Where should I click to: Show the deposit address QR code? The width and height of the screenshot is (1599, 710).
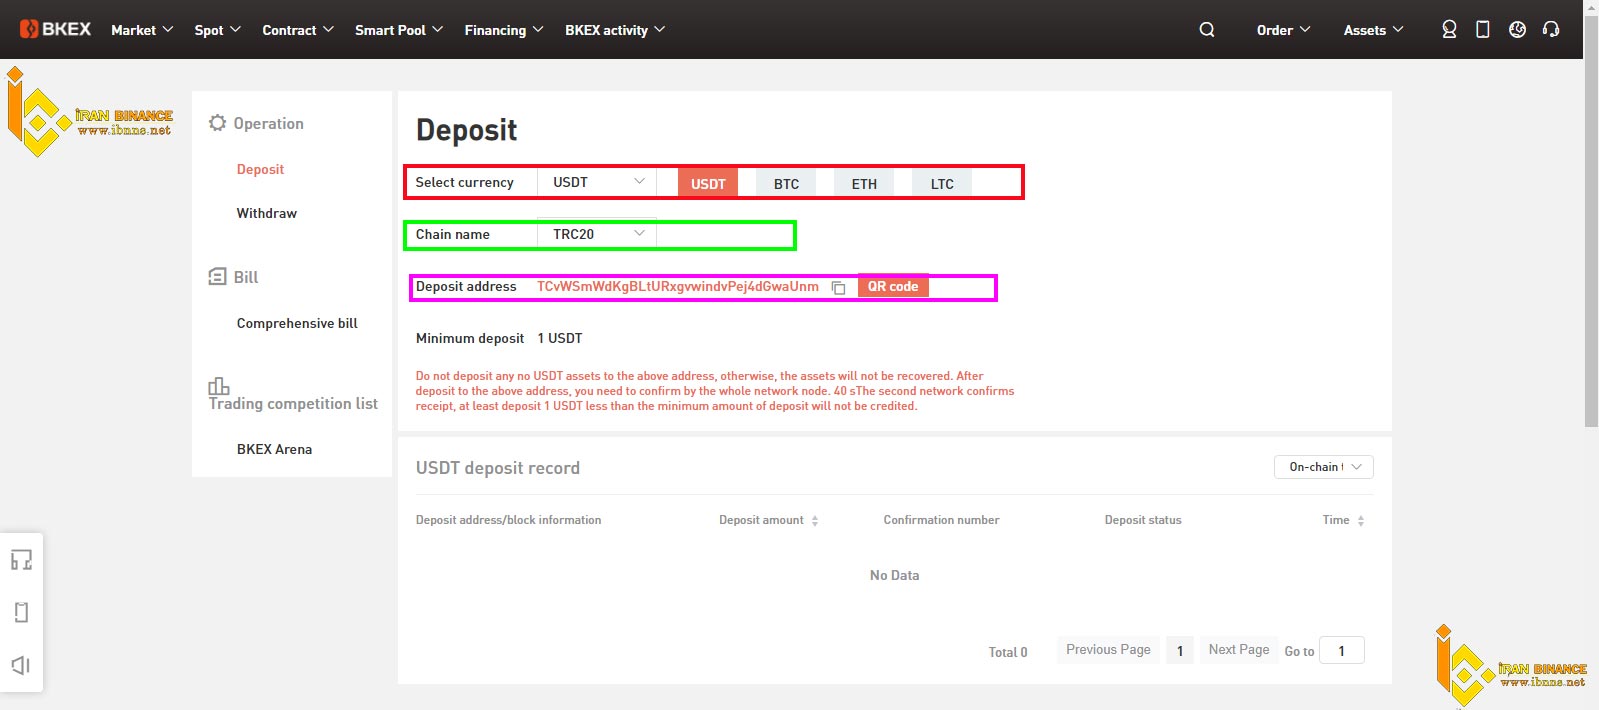tap(893, 286)
